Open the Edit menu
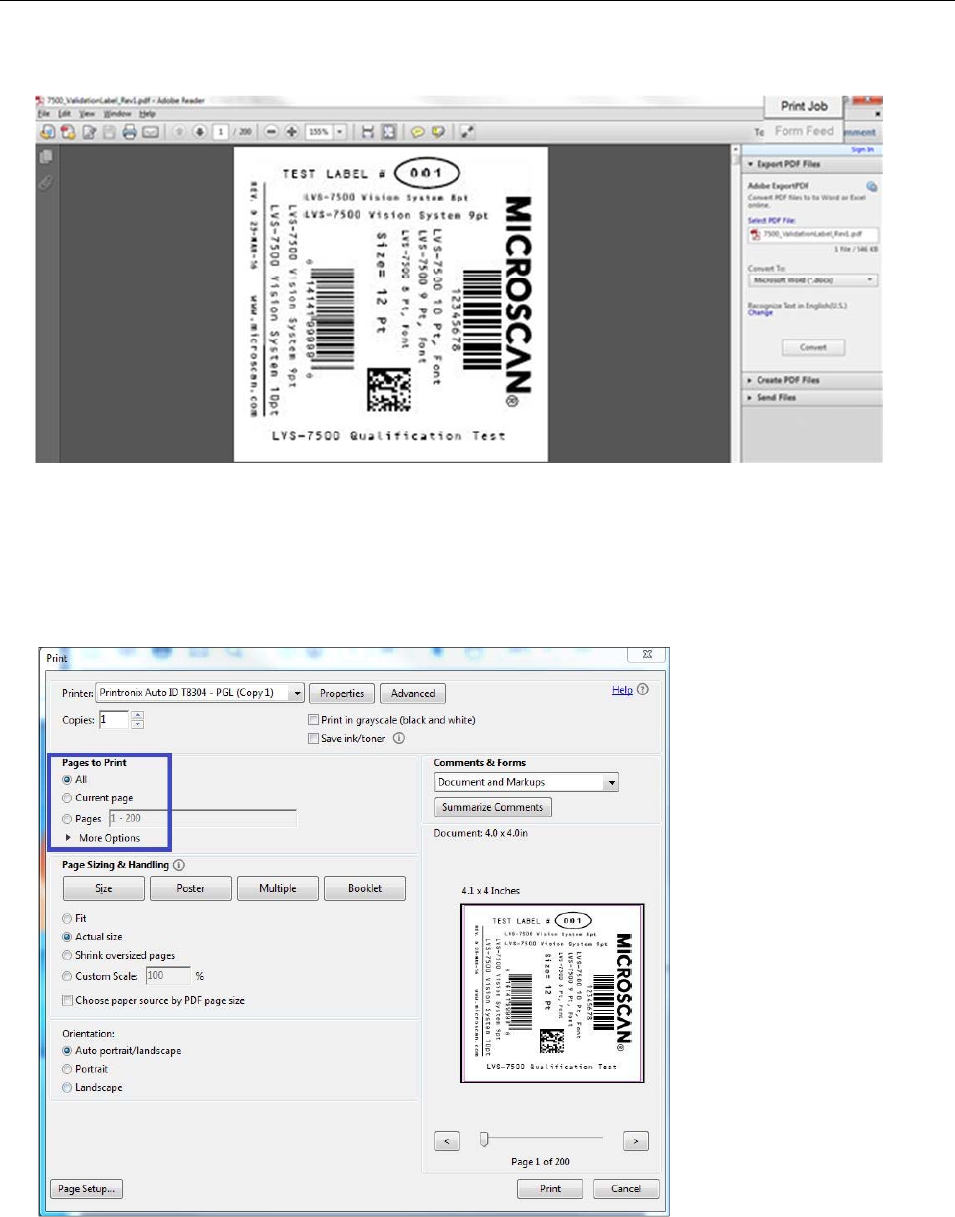 pos(62,114)
